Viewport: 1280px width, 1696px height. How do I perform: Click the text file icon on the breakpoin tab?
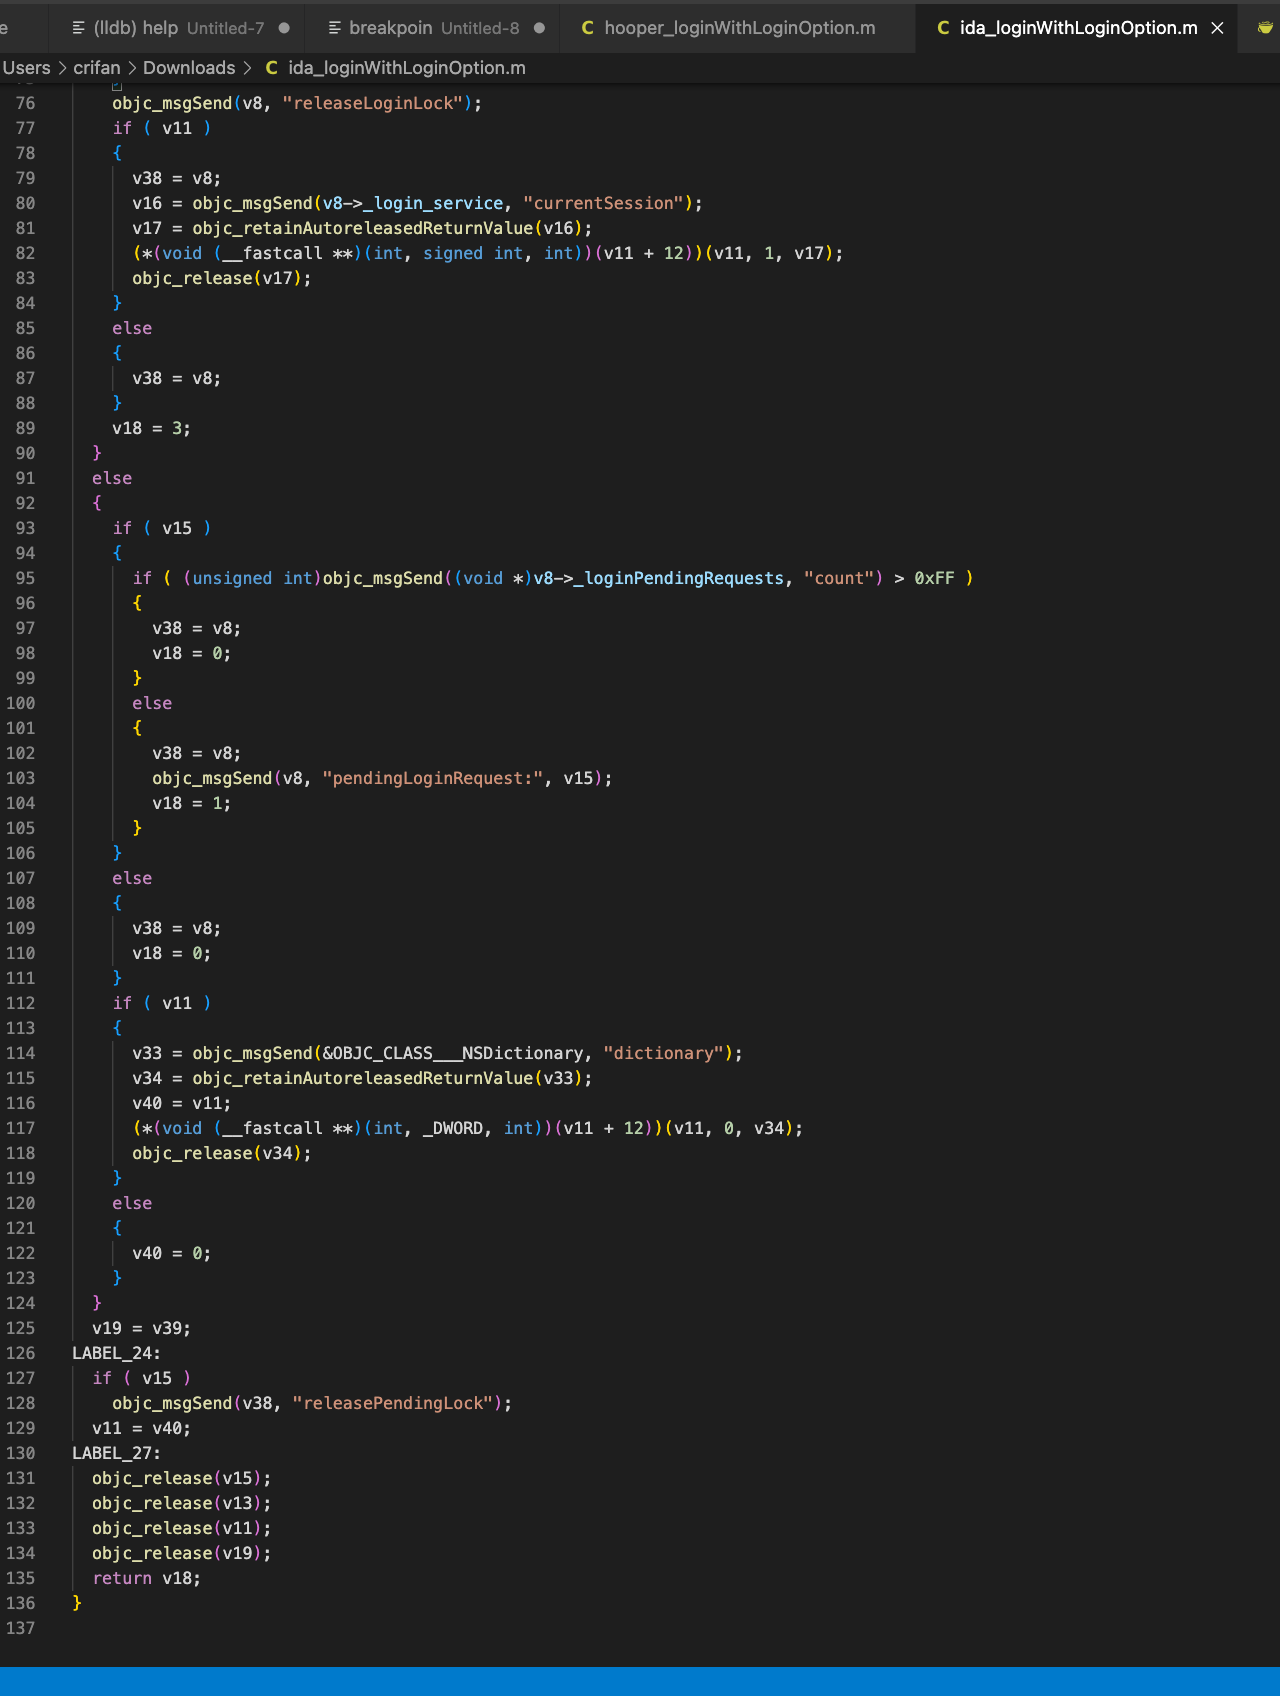(x=335, y=28)
